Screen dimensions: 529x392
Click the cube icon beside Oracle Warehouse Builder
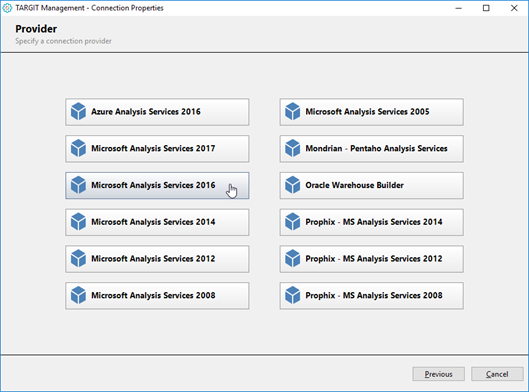coord(293,185)
